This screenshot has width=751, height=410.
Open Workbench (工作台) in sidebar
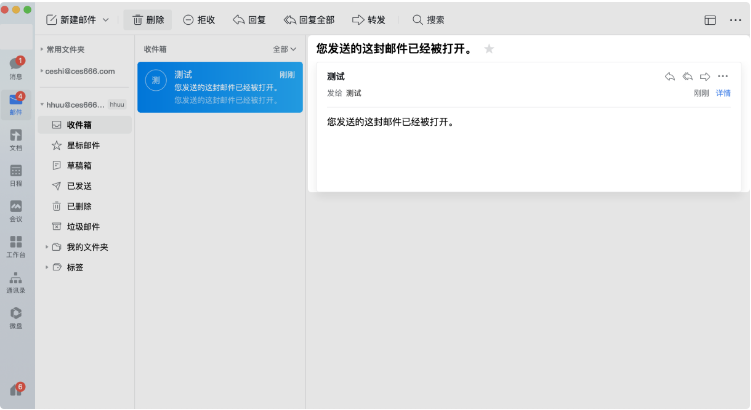click(15, 246)
